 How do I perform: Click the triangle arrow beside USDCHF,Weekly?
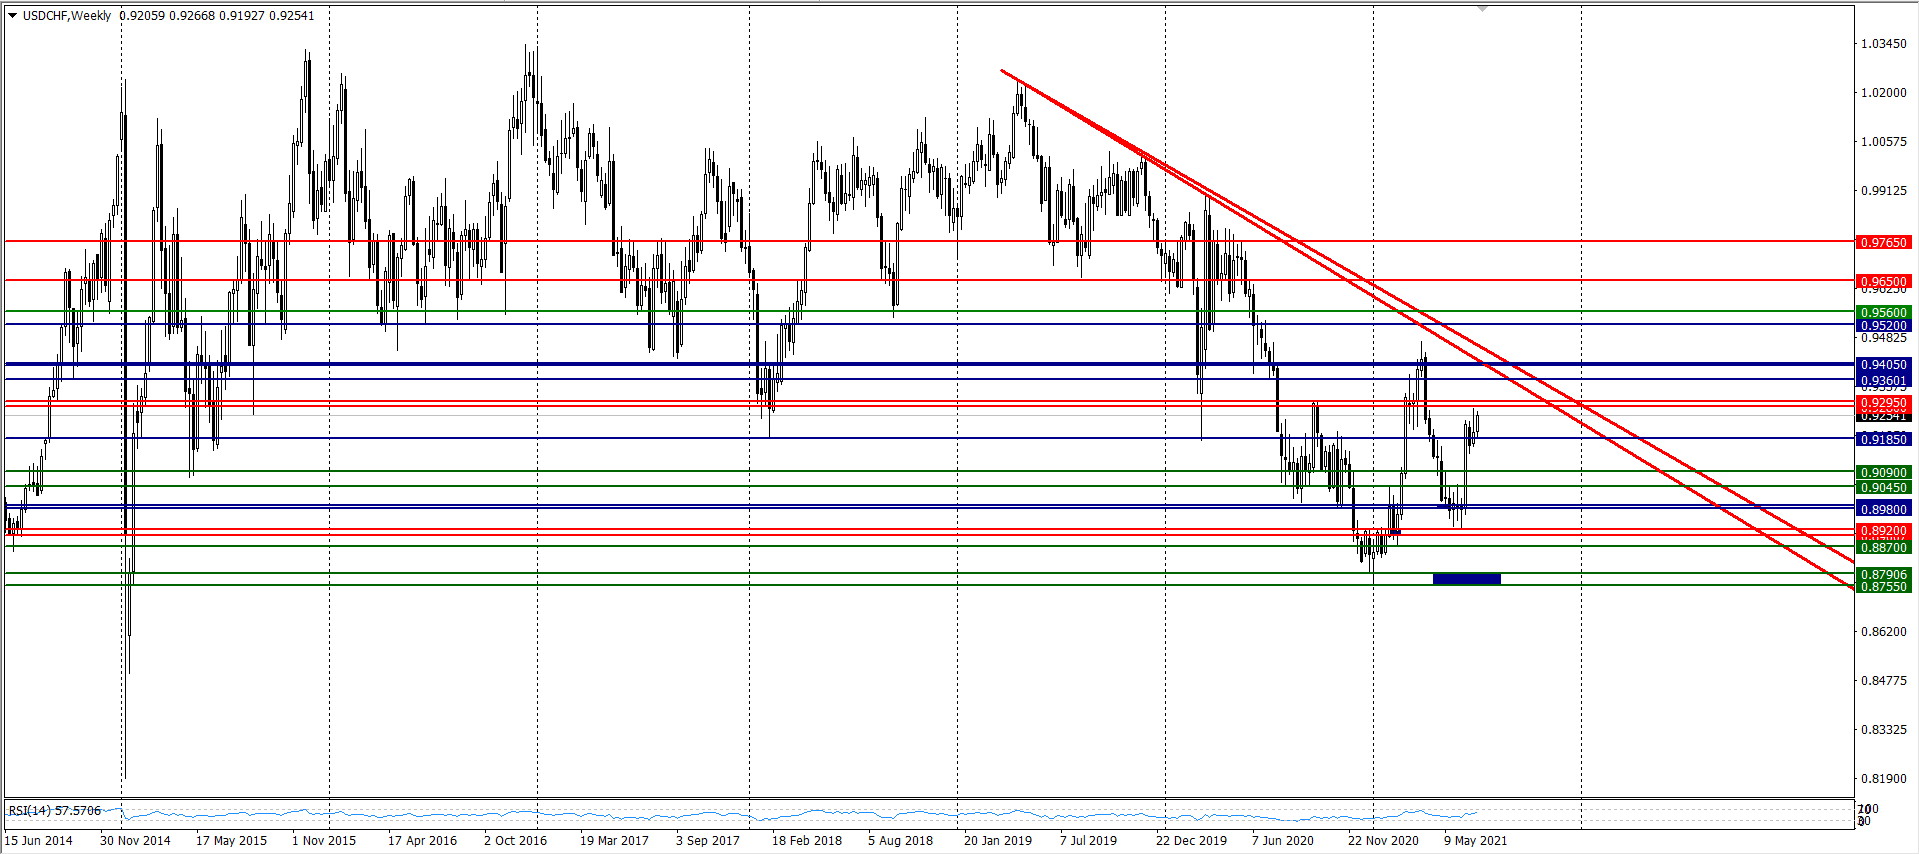(12, 16)
